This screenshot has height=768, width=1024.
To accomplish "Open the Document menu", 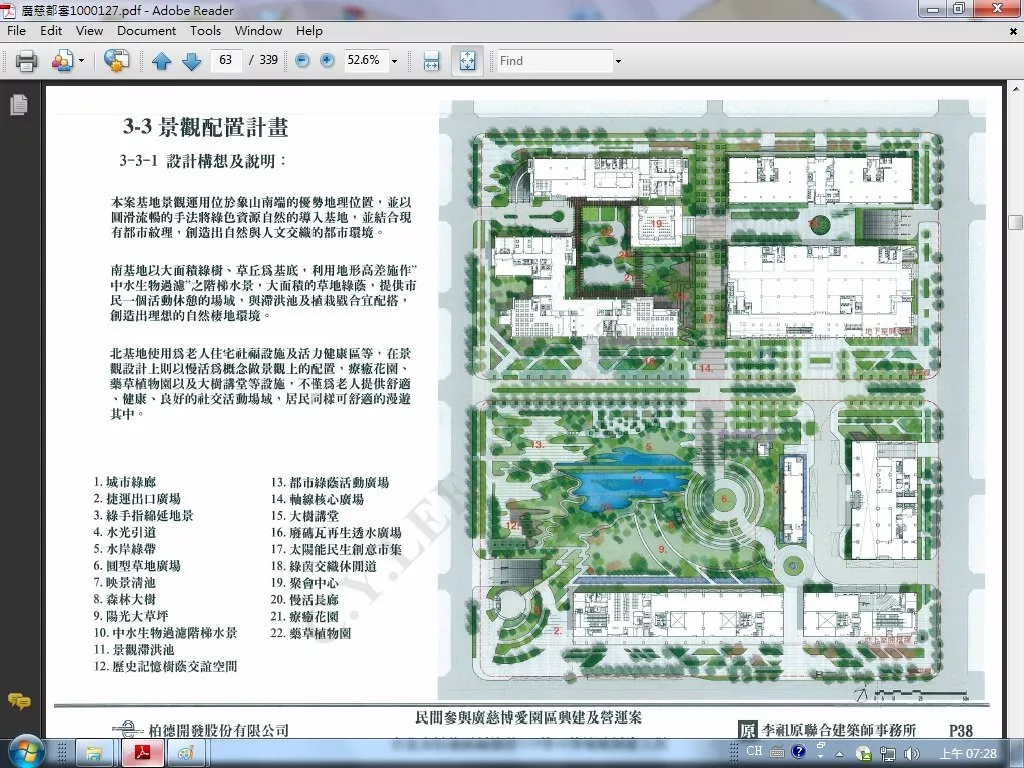I will 146,31.
